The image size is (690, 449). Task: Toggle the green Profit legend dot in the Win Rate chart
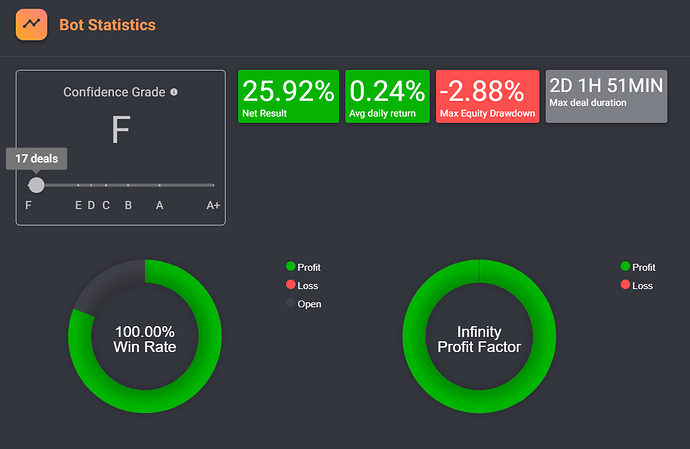(x=290, y=266)
